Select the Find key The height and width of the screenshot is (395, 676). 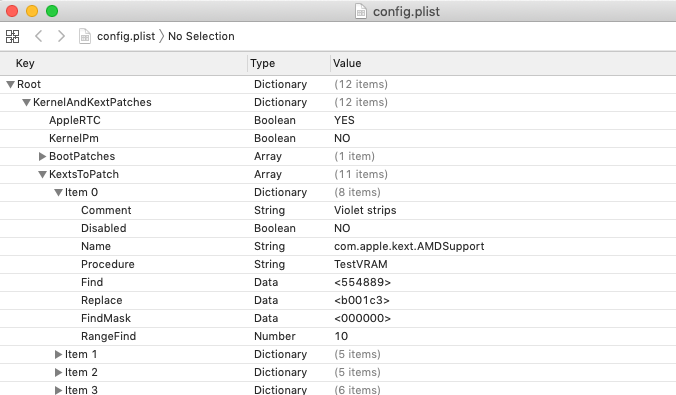coord(92,282)
